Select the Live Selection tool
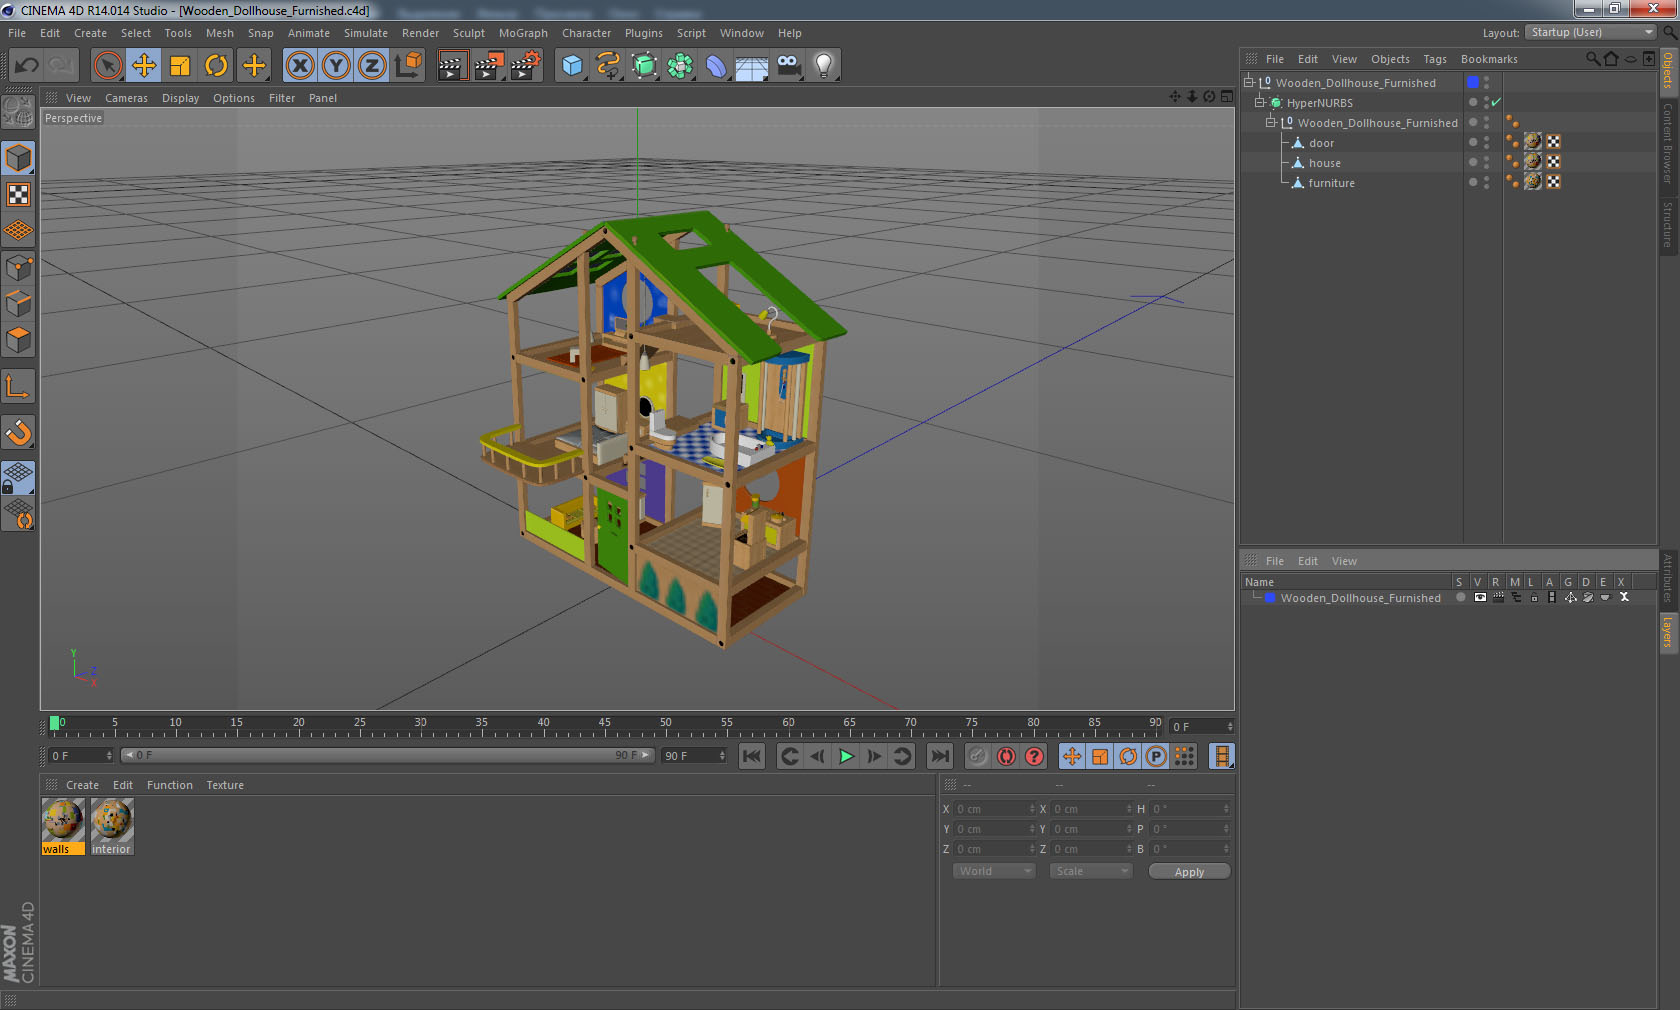 point(107,66)
